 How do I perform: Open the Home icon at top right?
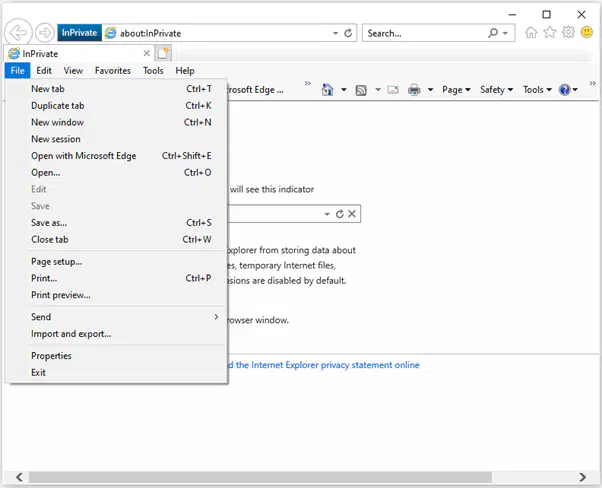click(x=531, y=32)
